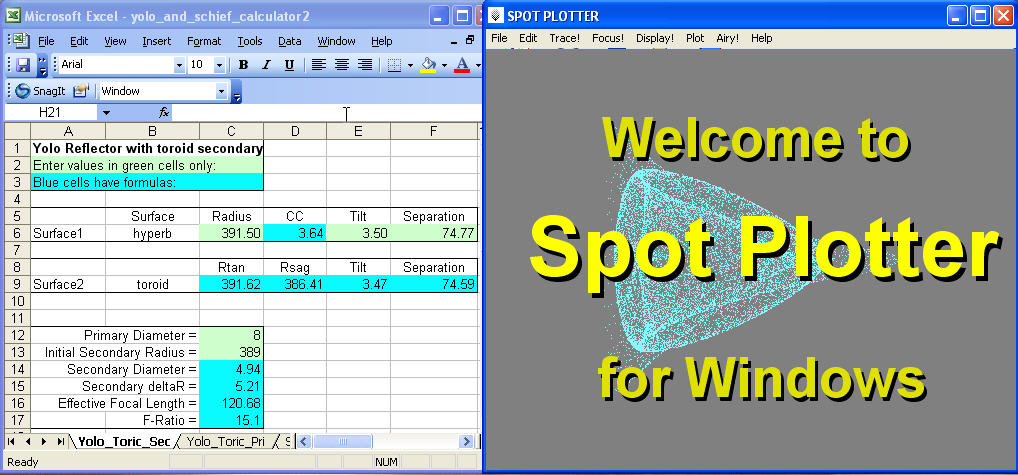Viewport: 1018px width, 475px height.
Task: Click horizontal scrollbar left arrow in Excel
Action: [304, 442]
